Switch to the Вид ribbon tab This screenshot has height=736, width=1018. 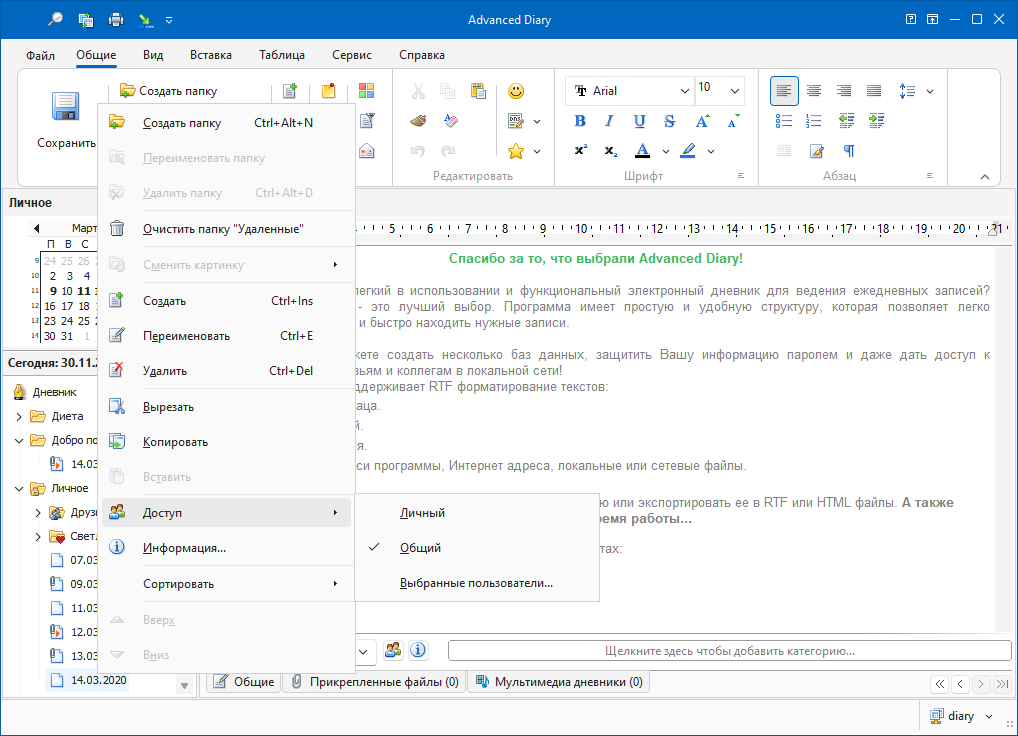point(153,55)
